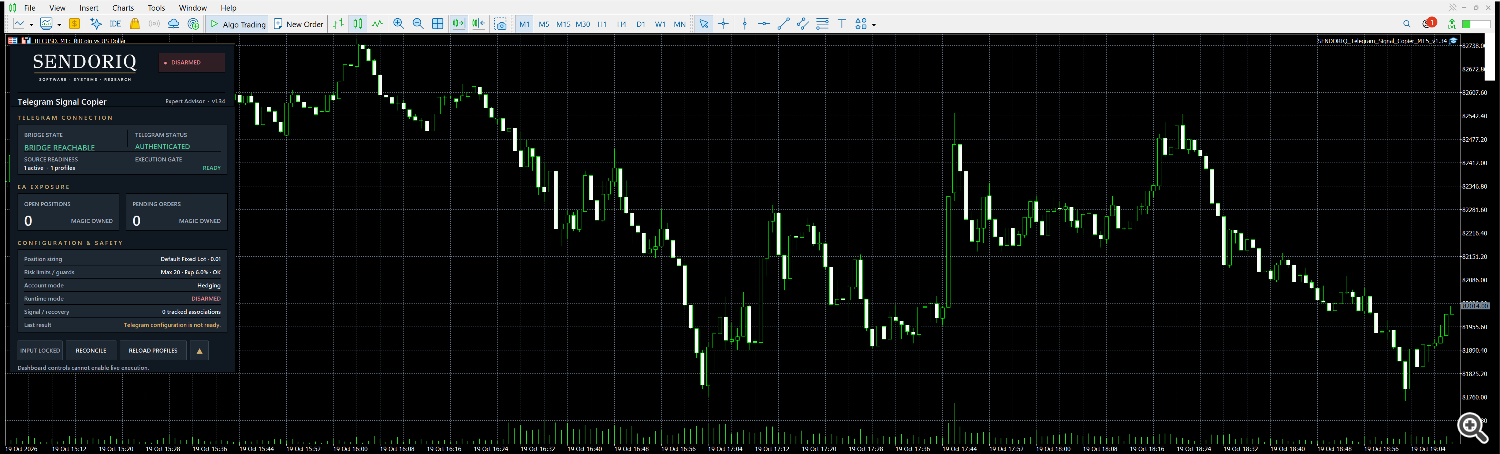Click the dollar Market icon

(74, 23)
